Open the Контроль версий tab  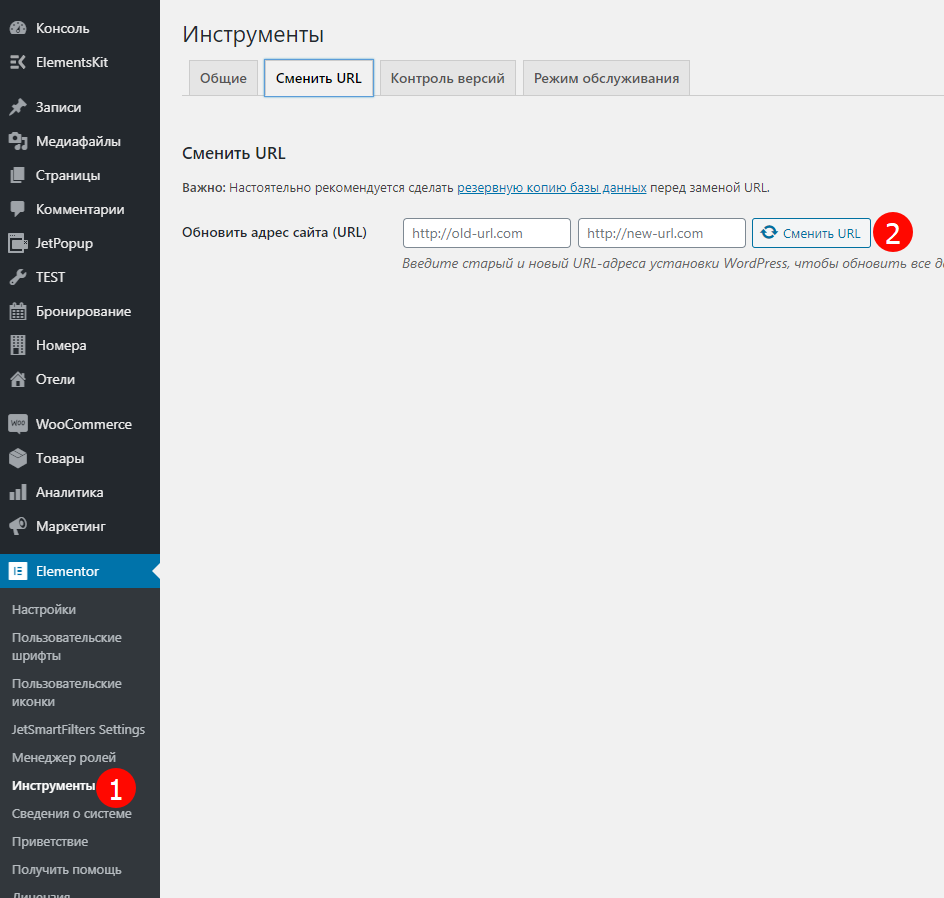click(x=447, y=78)
